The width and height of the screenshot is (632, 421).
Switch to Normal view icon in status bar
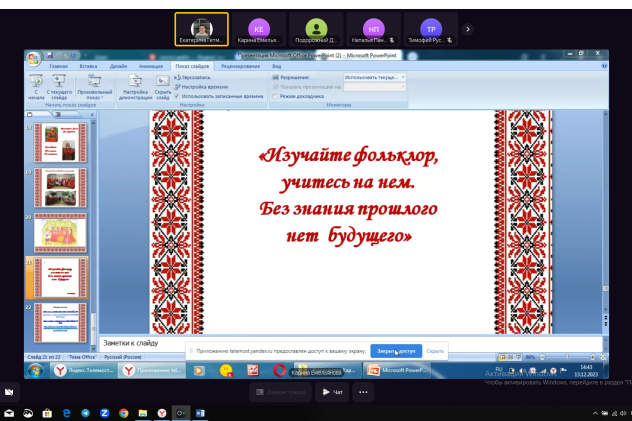coord(502,357)
